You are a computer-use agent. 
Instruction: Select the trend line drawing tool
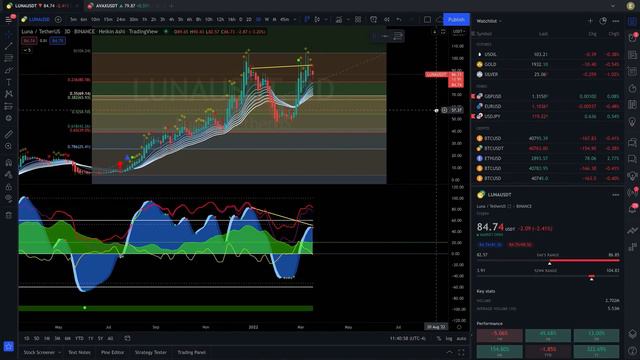[9, 46]
